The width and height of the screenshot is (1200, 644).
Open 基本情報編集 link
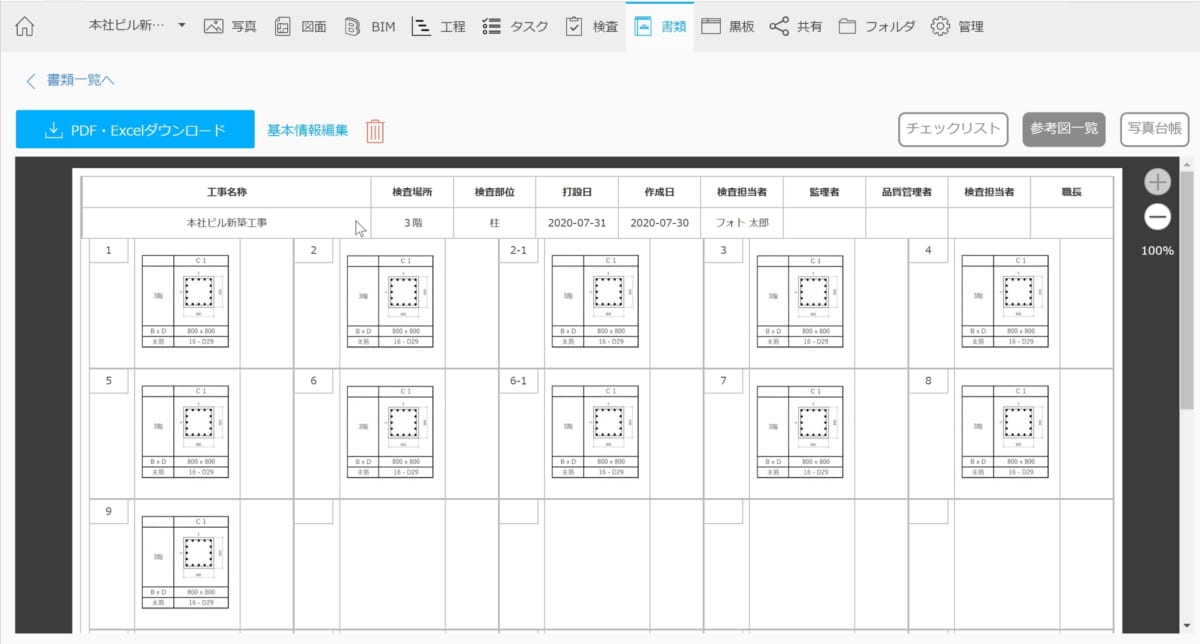pos(307,130)
